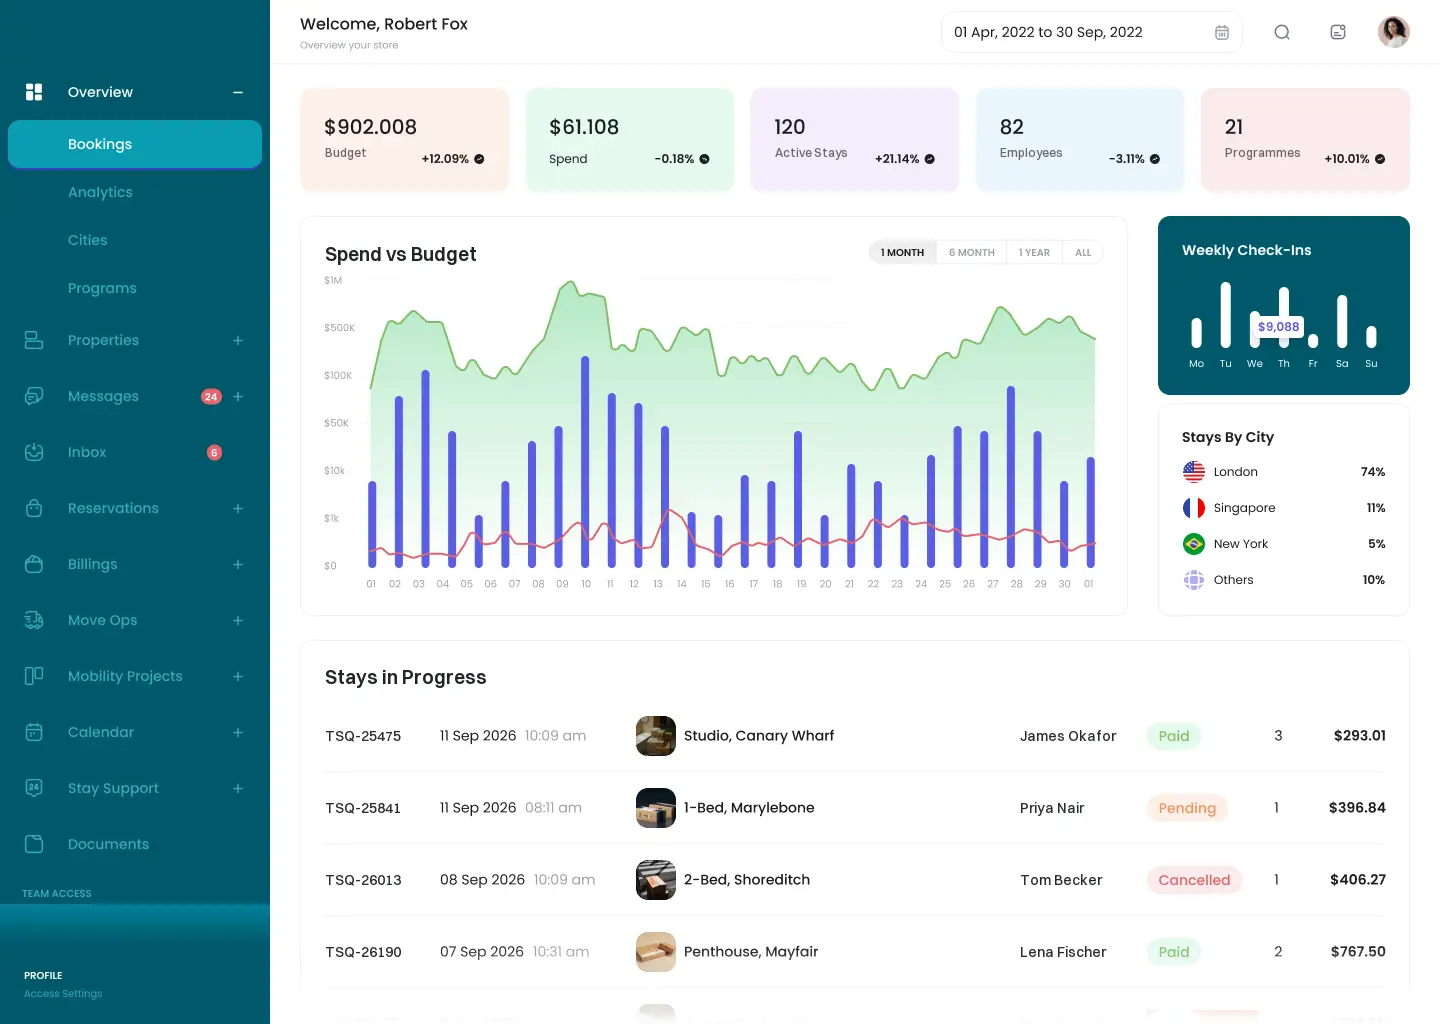Open the user profile avatar

click(x=1394, y=32)
